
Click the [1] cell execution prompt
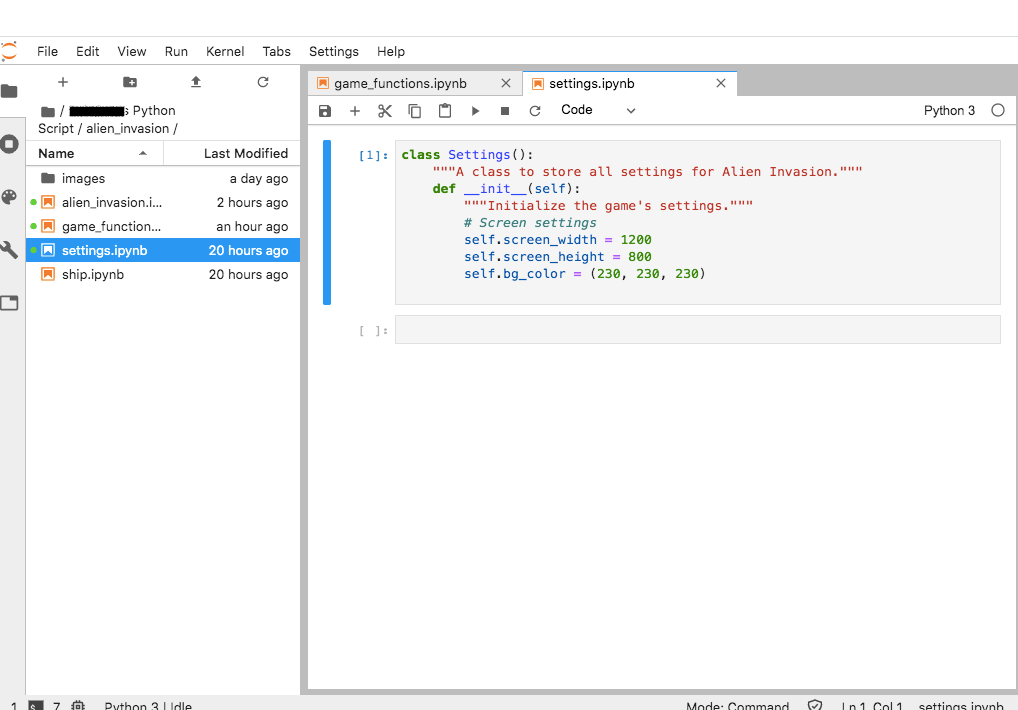[x=373, y=155]
